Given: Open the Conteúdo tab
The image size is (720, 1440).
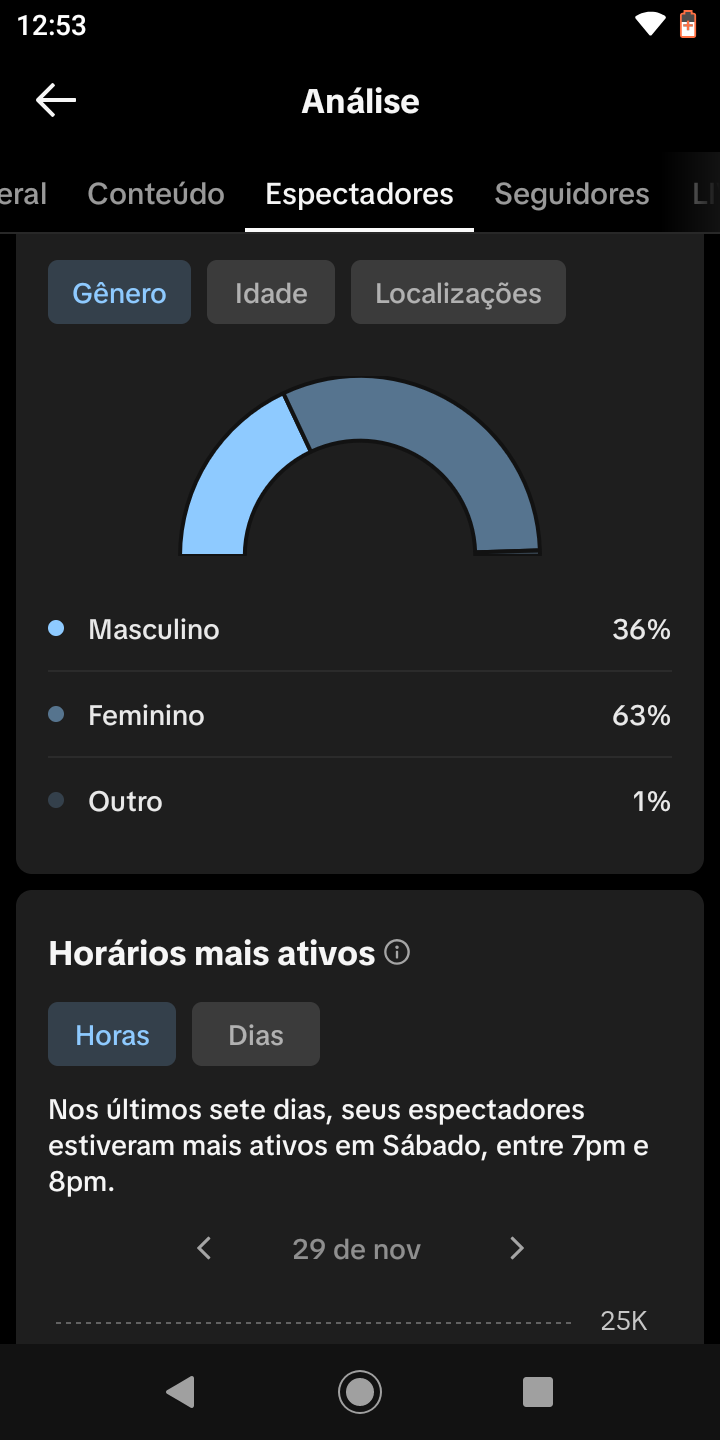Looking at the screenshot, I should (x=156, y=194).
